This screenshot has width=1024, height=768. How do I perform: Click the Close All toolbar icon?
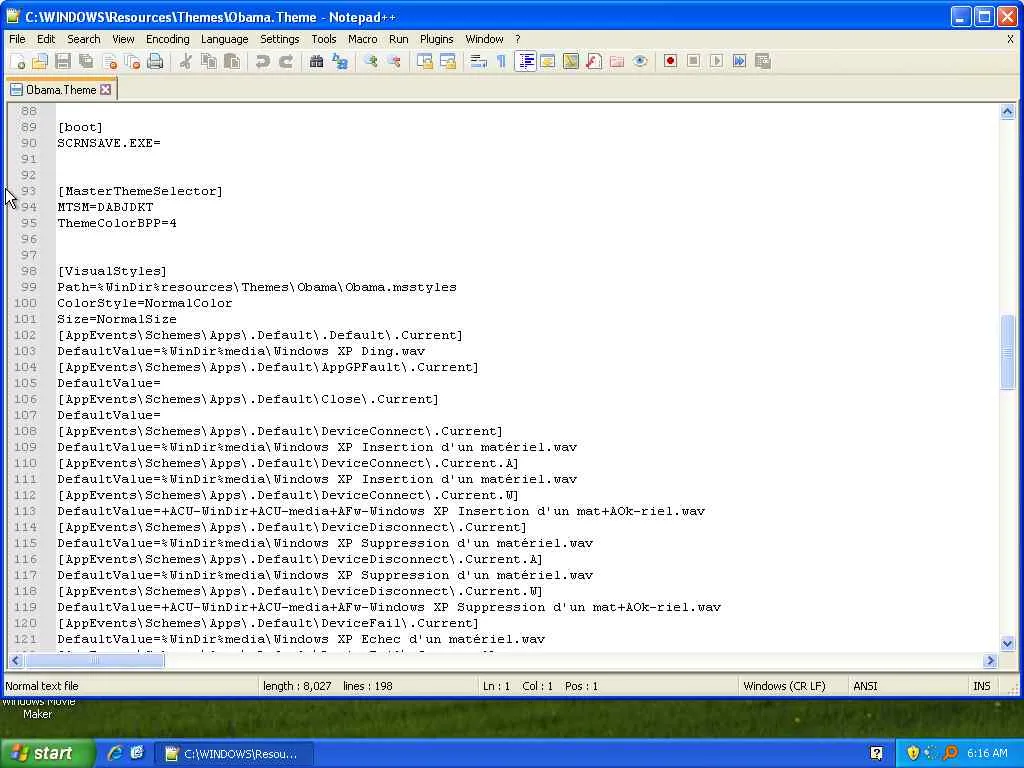(133, 61)
